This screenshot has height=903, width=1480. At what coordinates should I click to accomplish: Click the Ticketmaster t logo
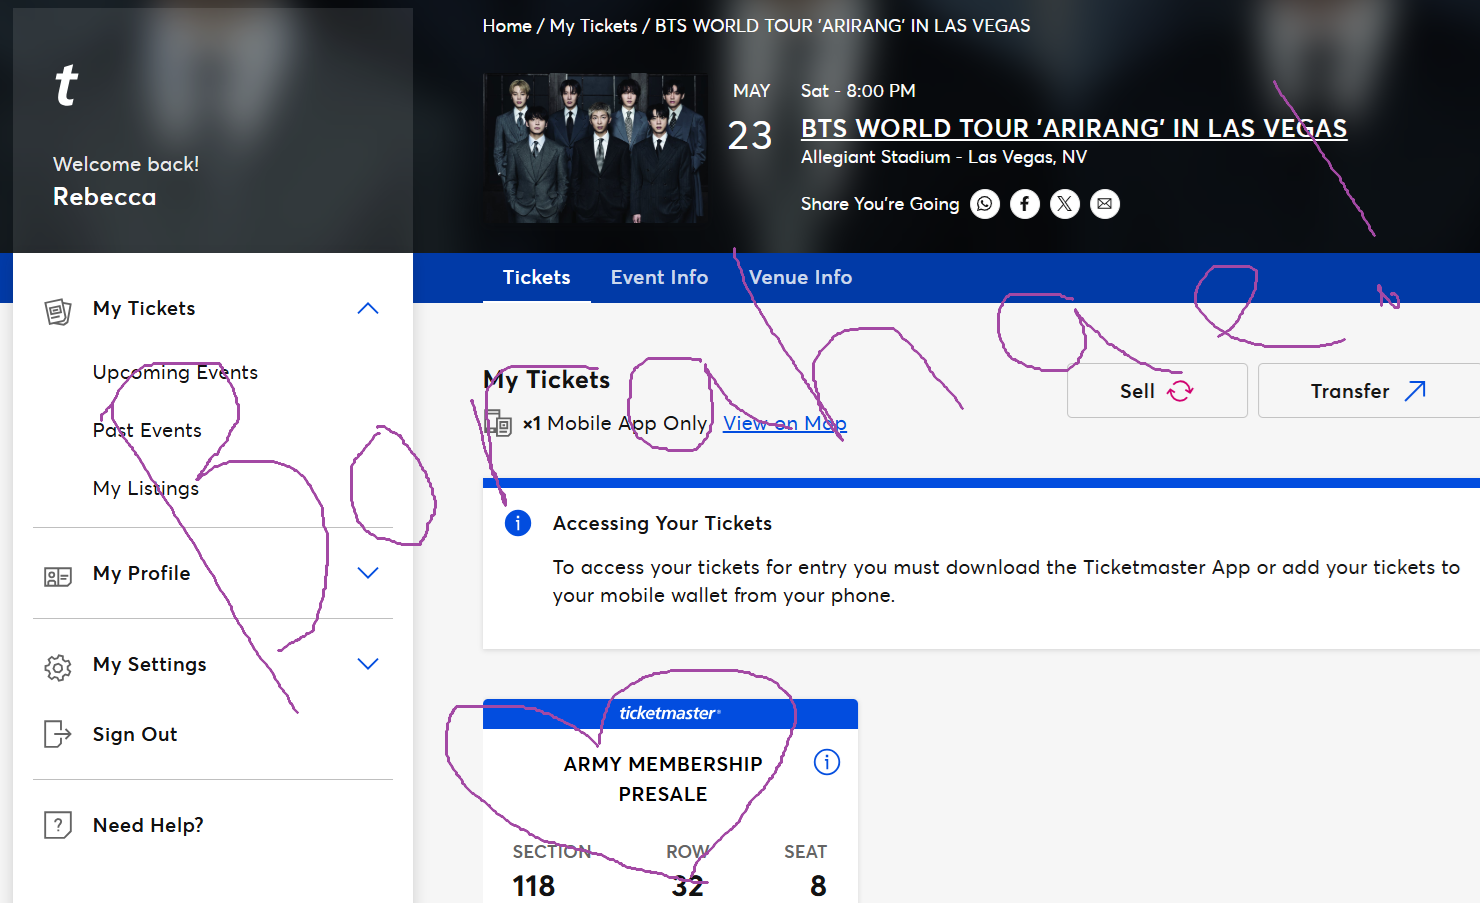coord(64,85)
